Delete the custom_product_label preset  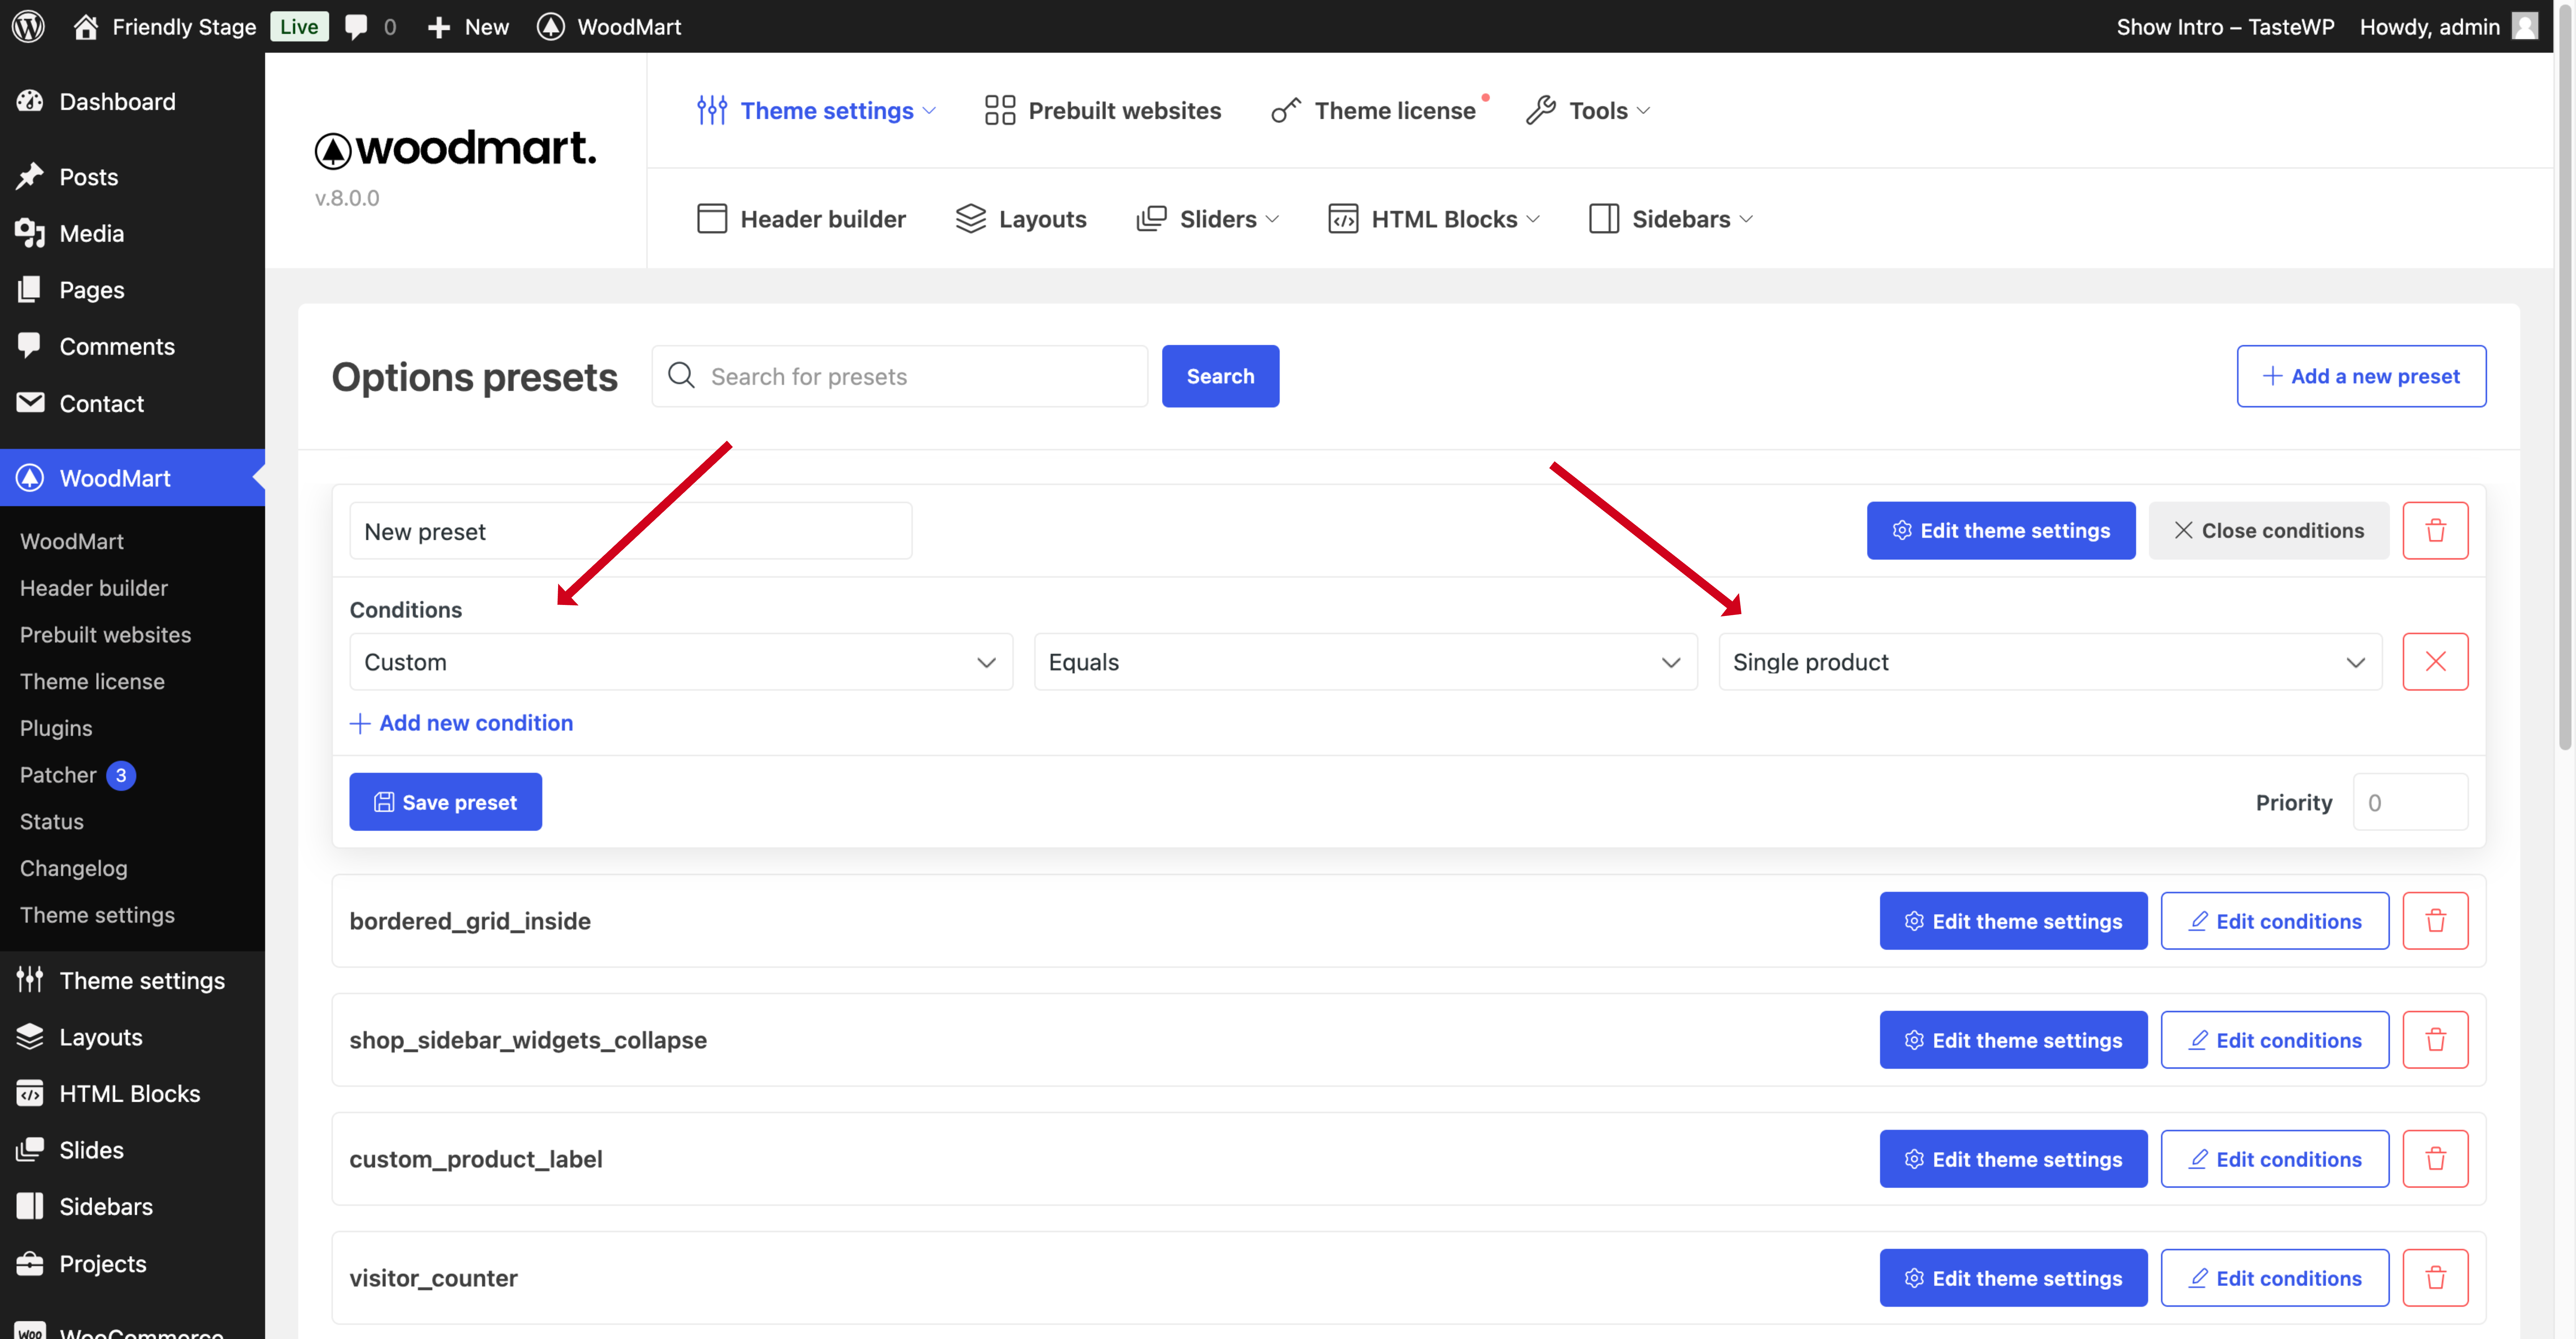click(2435, 1159)
